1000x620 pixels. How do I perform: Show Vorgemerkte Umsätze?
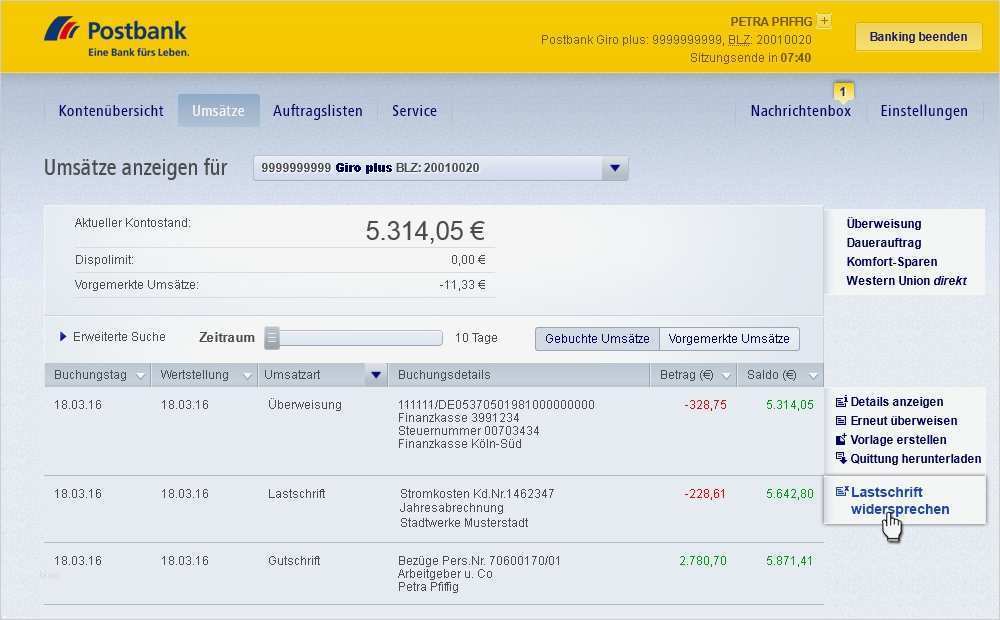729,339
